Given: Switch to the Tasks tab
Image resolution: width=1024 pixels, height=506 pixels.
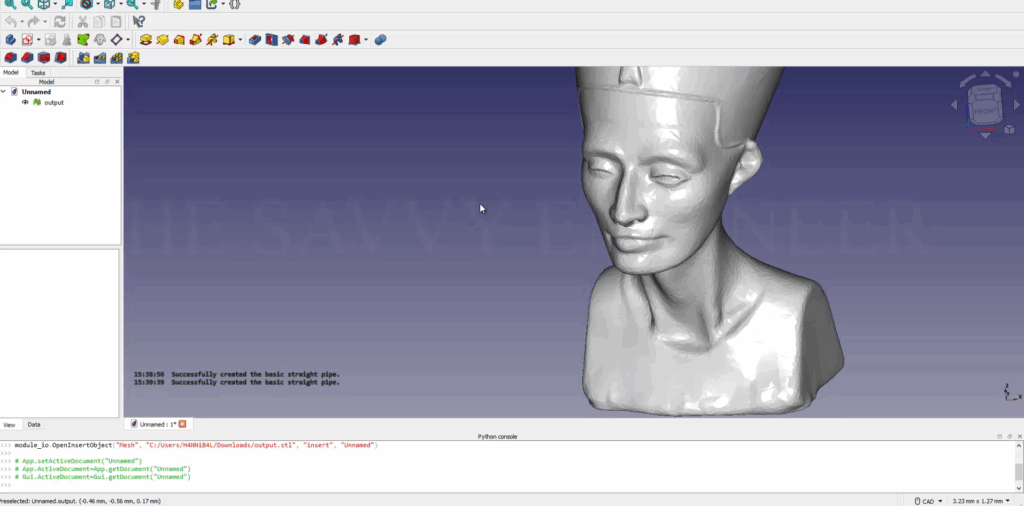Looking at the screenshot, I should pyautogui.click(x=38, y=73).
